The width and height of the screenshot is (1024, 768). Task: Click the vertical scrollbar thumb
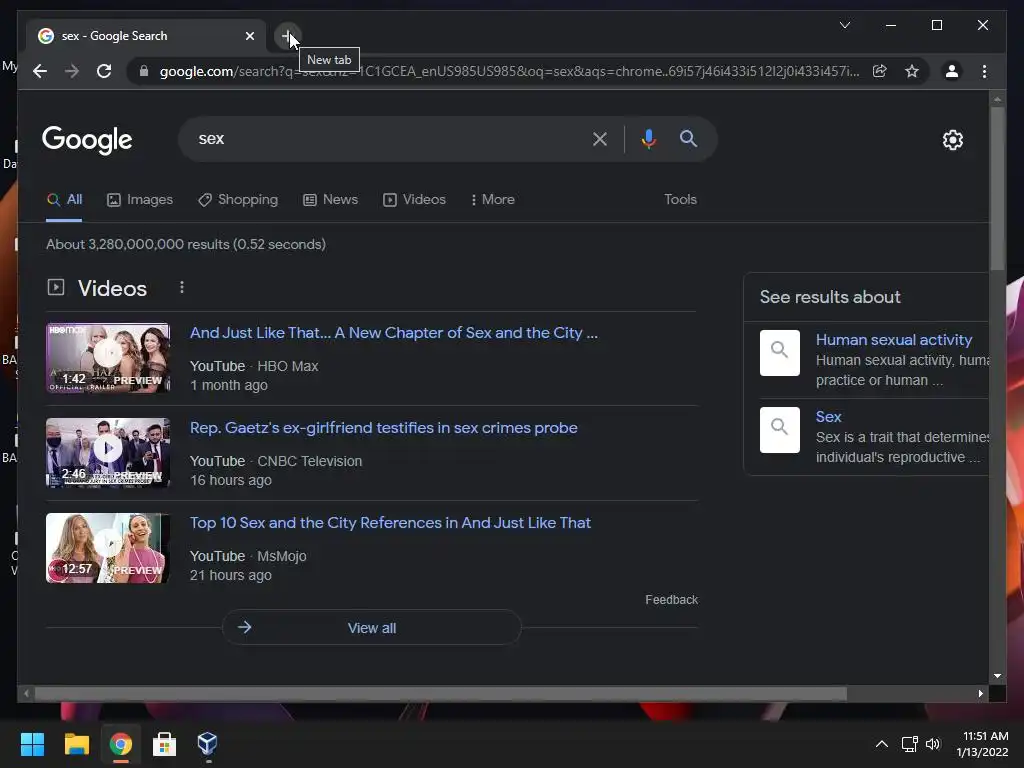(x=997, y=188)
